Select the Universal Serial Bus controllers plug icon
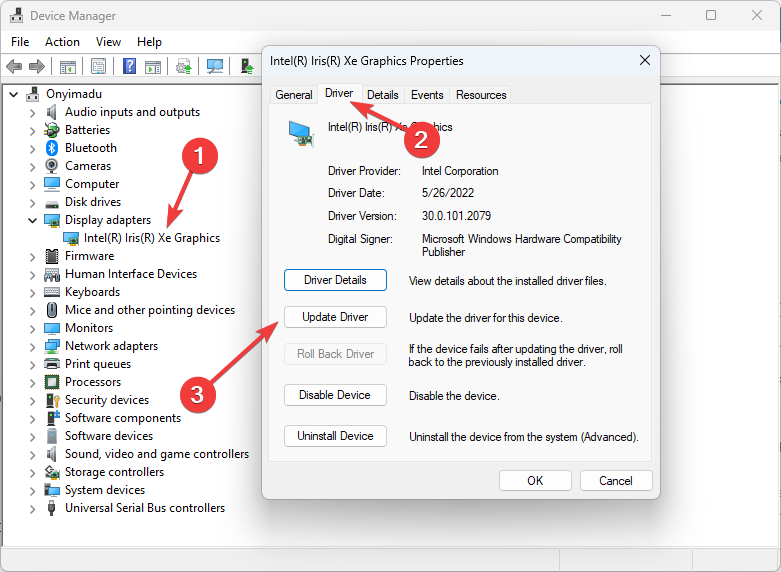 [x=51, y=508]
